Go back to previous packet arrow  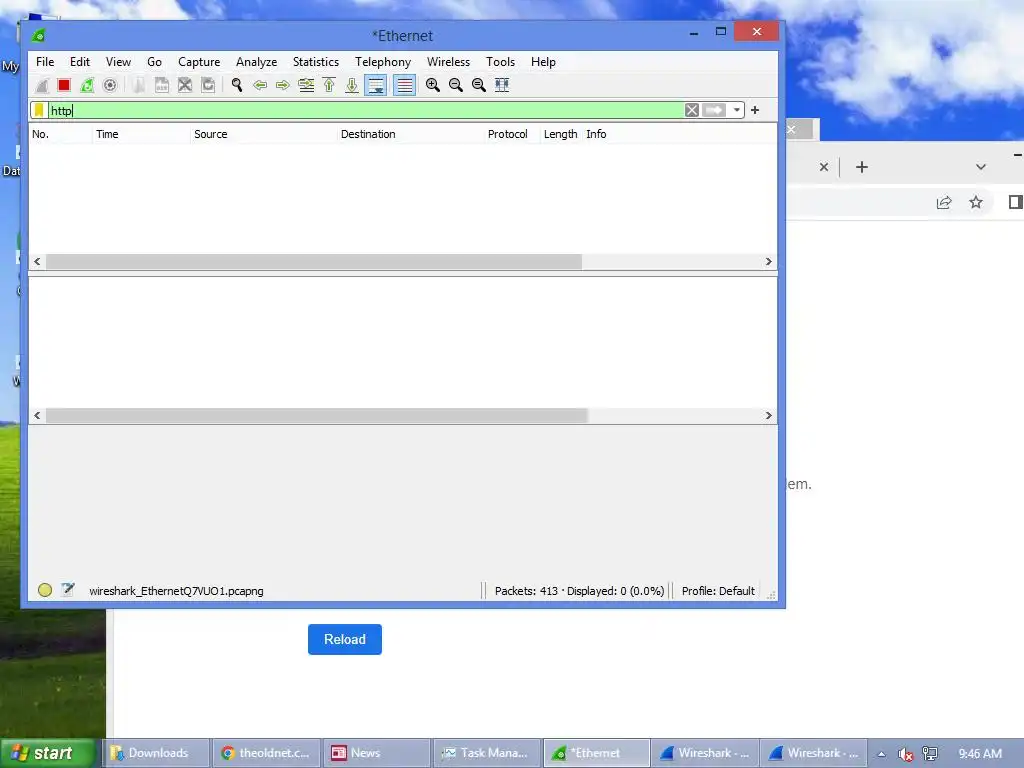tap(260, 85)
